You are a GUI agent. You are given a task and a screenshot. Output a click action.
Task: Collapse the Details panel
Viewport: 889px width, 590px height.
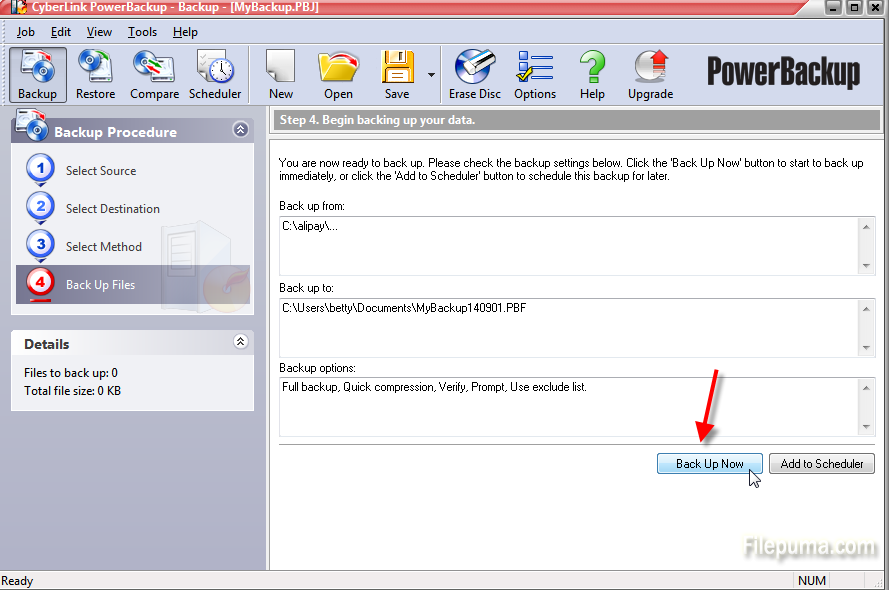pos(240,342)
